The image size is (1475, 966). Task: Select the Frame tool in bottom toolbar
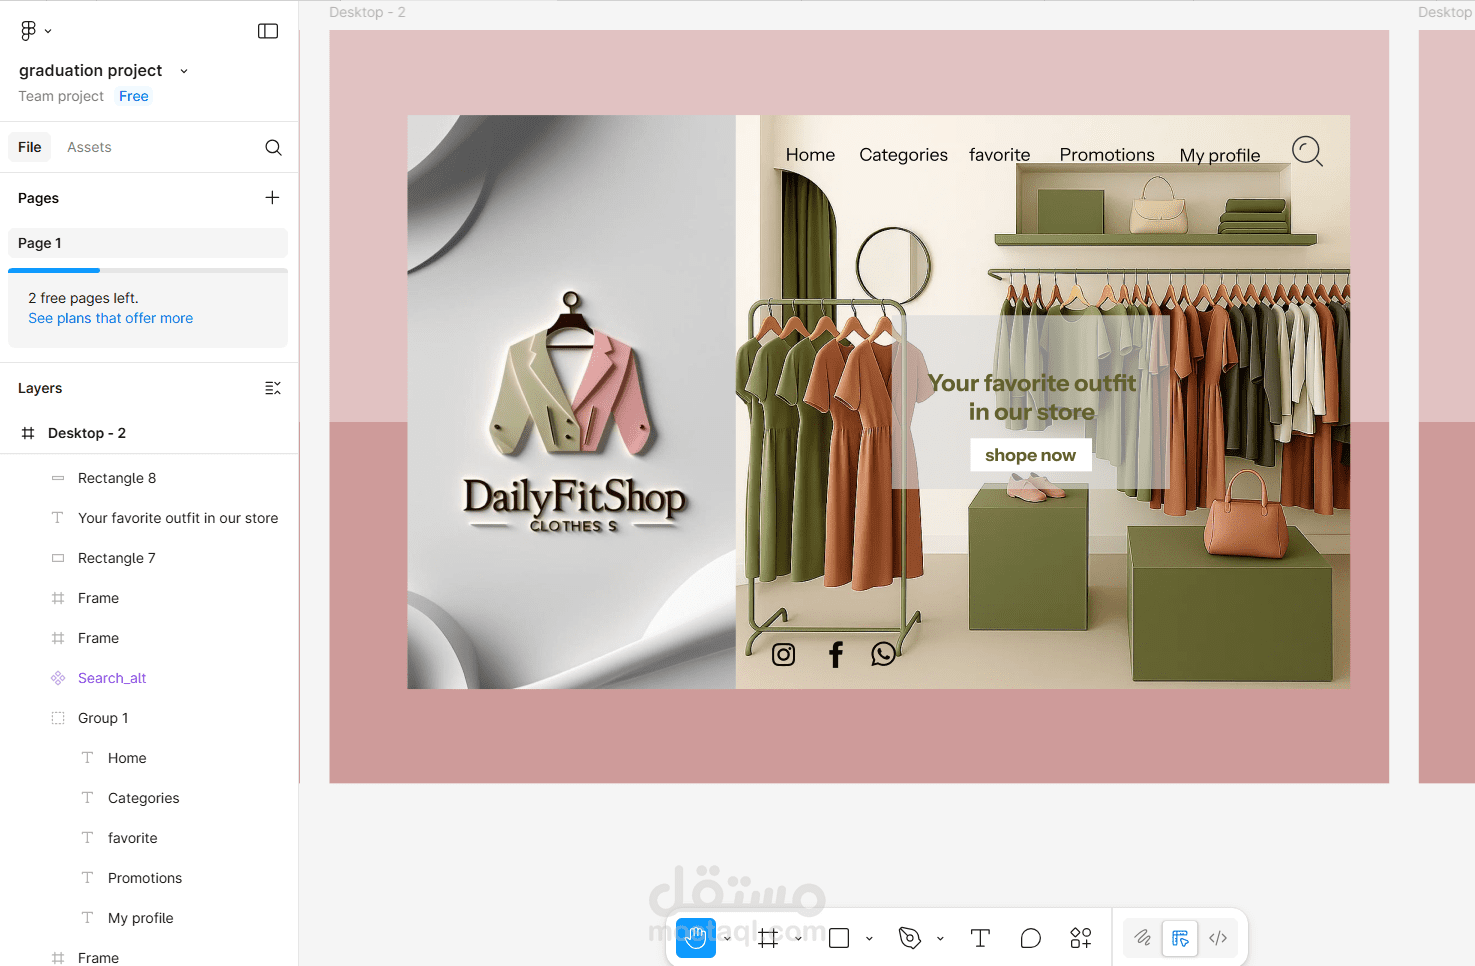click(x=768, y=938)
